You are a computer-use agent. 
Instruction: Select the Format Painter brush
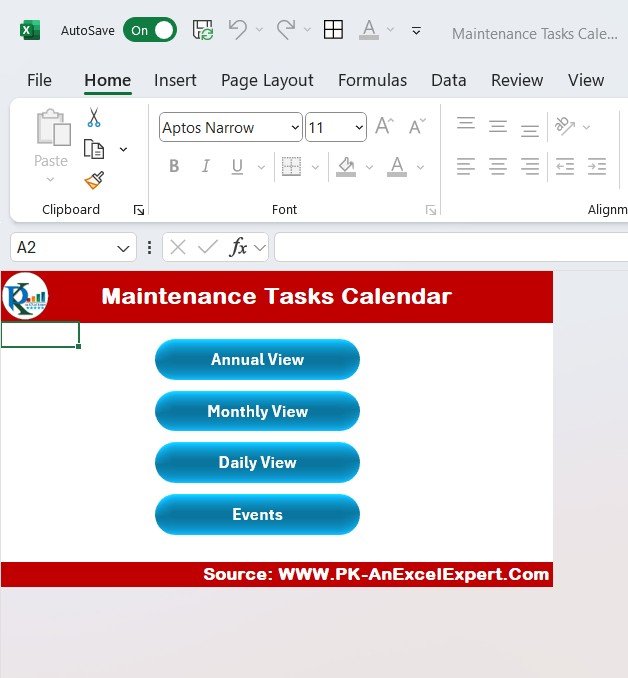(94, 181)
